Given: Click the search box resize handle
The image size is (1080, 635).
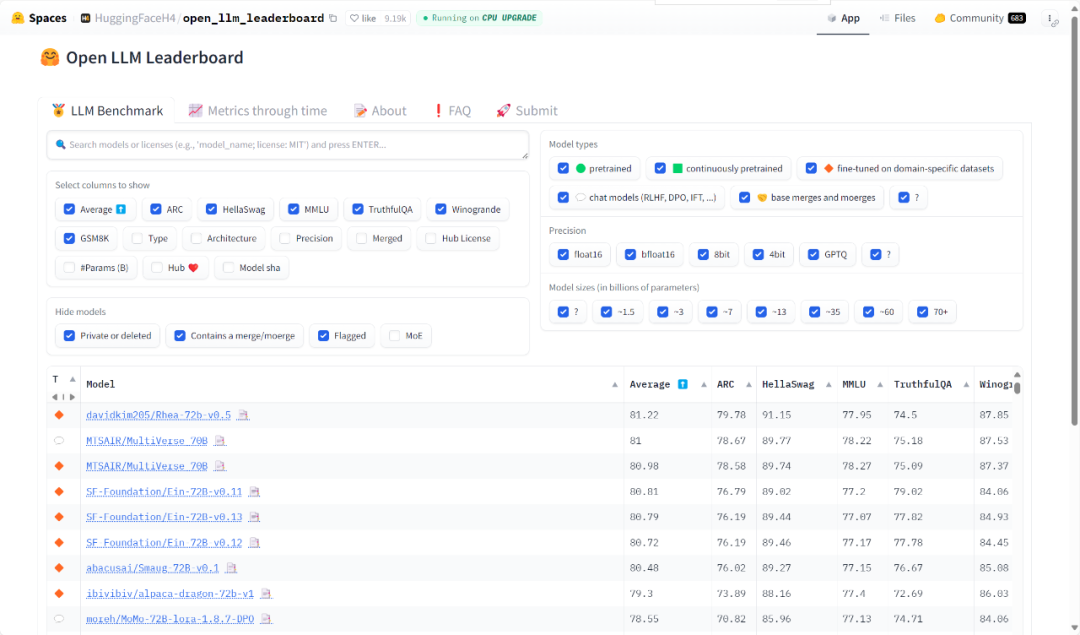Looking at the screenshot, I should pyautogui.click(x=525, y=156).
